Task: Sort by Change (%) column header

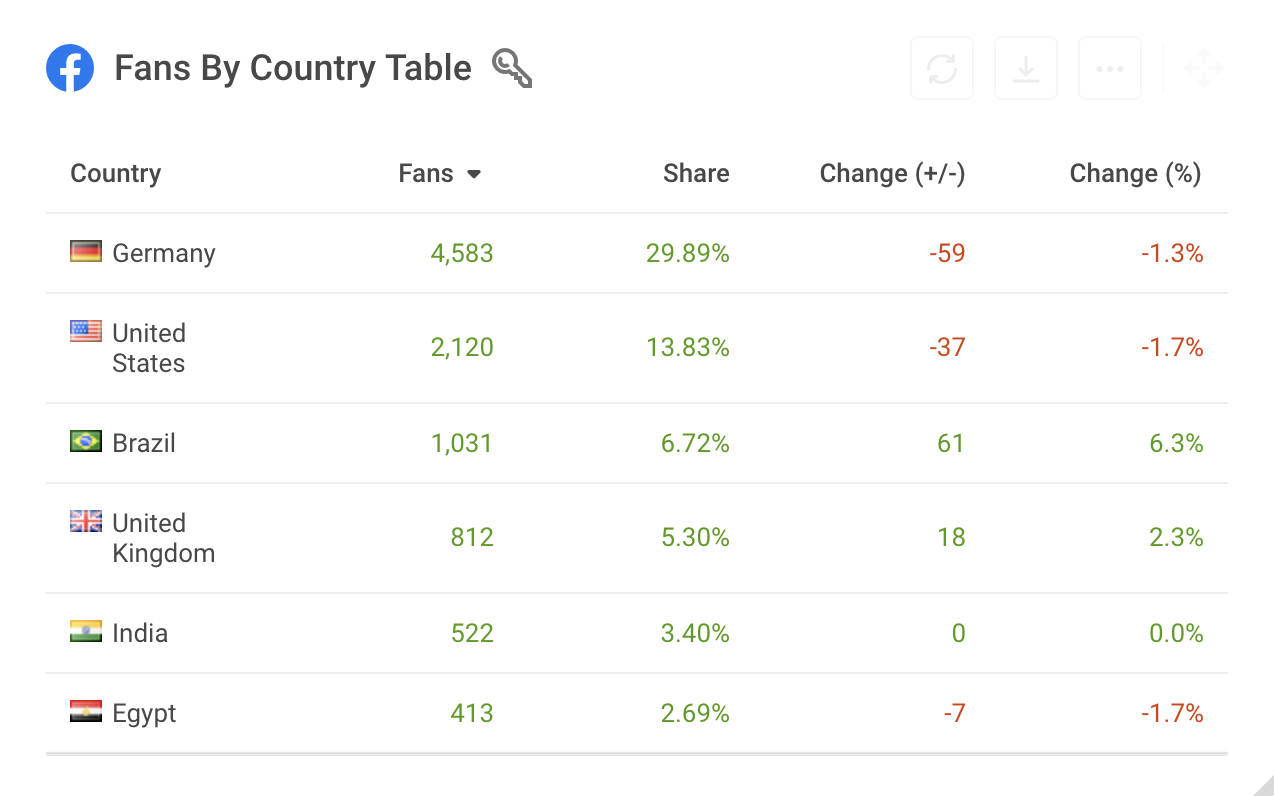Action: tap(1135, 173)
